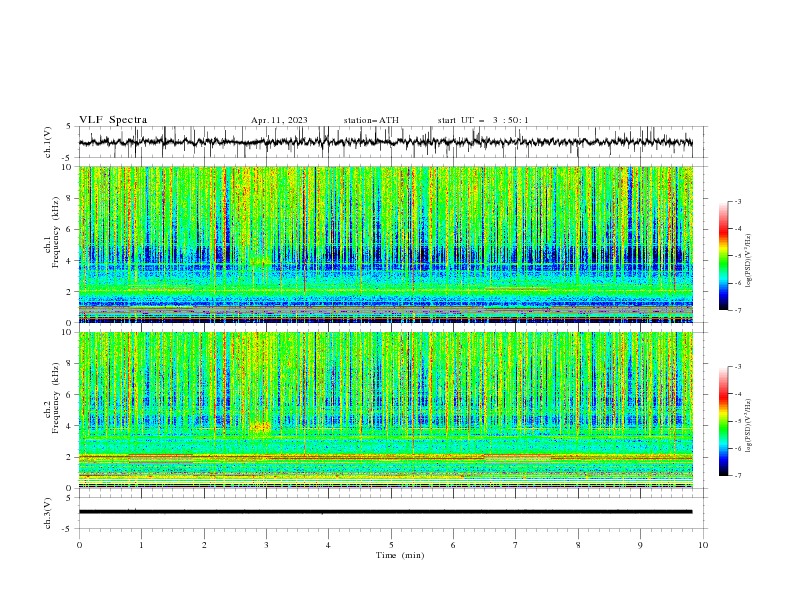The height and width of the screenshot is (612, 792).
Task: Click the '-3' value on ch.1 colorbar
Action: 737,201
